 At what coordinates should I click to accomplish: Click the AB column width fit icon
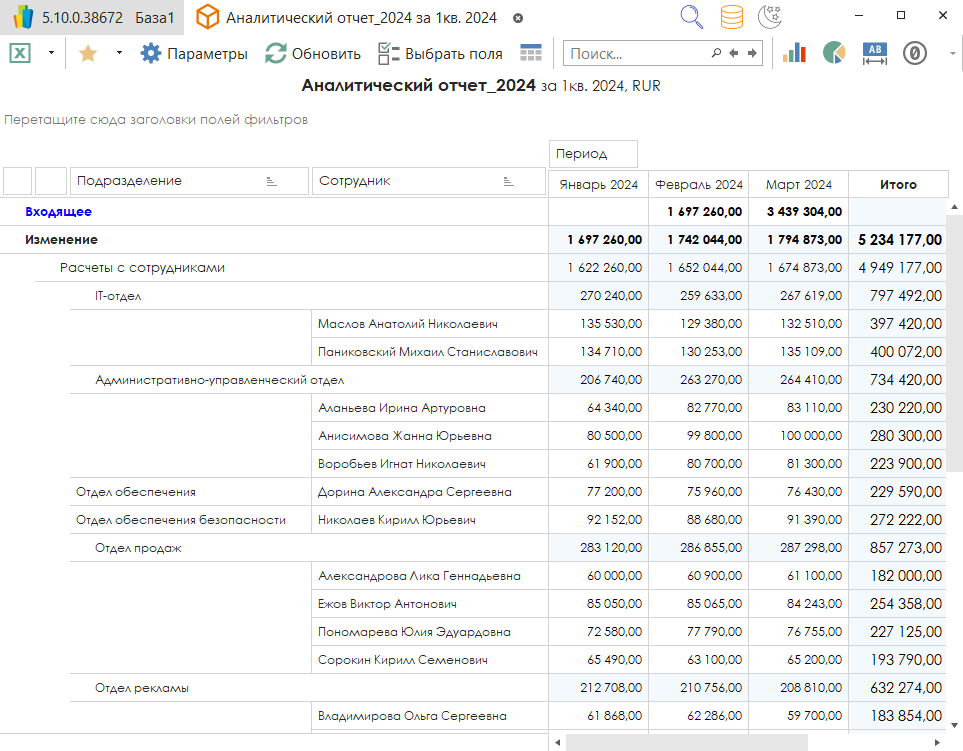(875, 53)
